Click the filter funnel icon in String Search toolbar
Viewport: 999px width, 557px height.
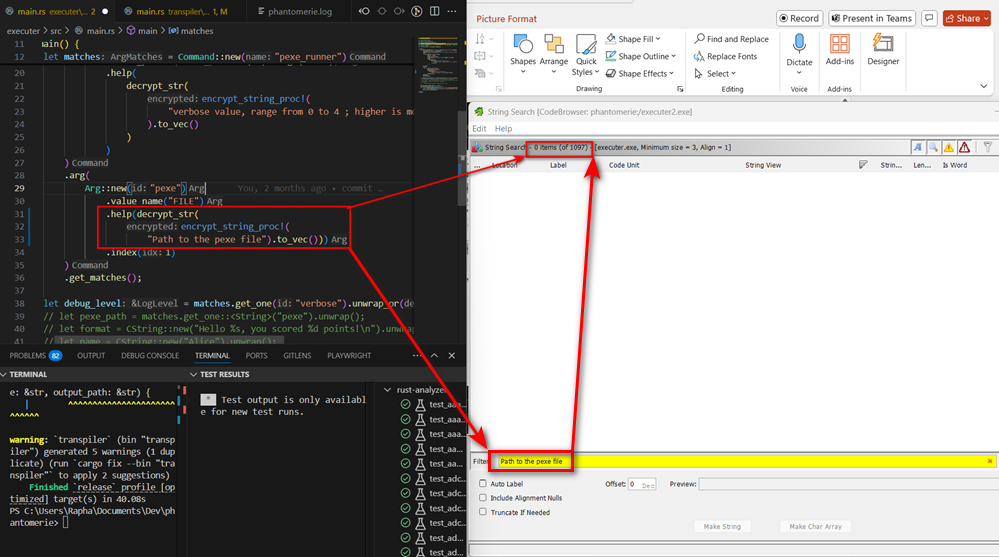pos(987,147)
